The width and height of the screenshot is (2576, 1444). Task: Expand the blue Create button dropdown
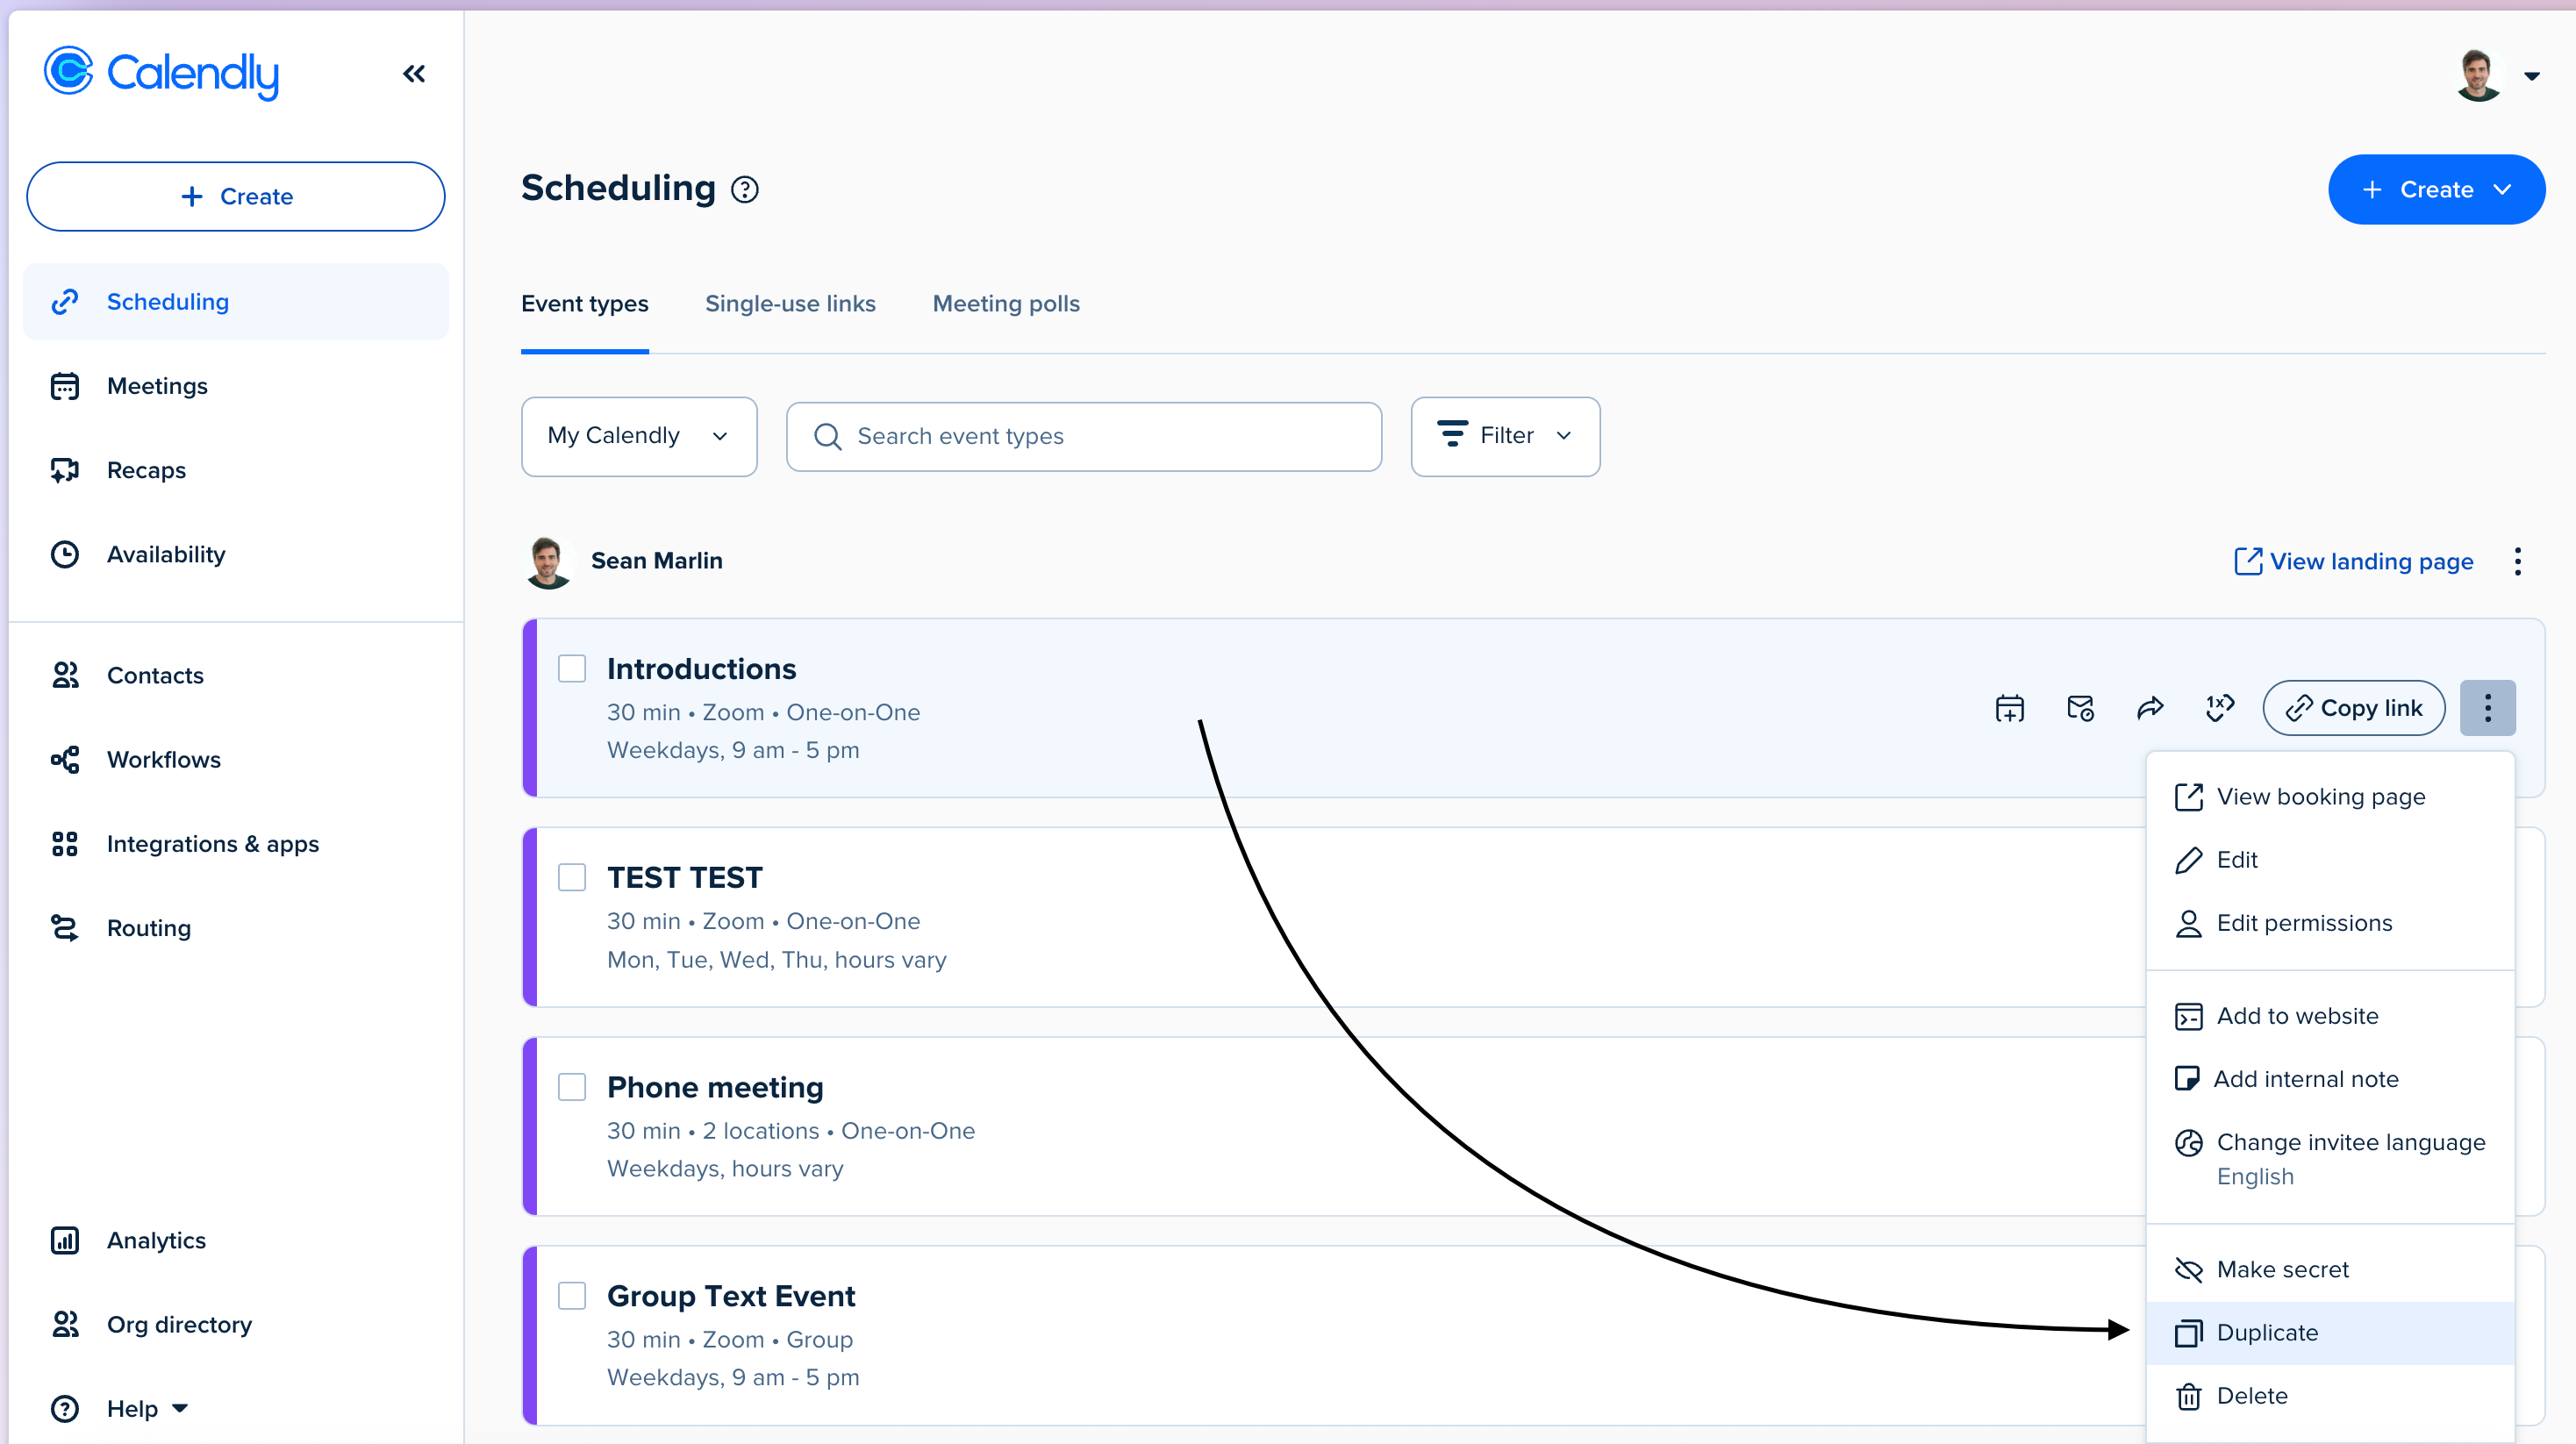click(2503, 189)
